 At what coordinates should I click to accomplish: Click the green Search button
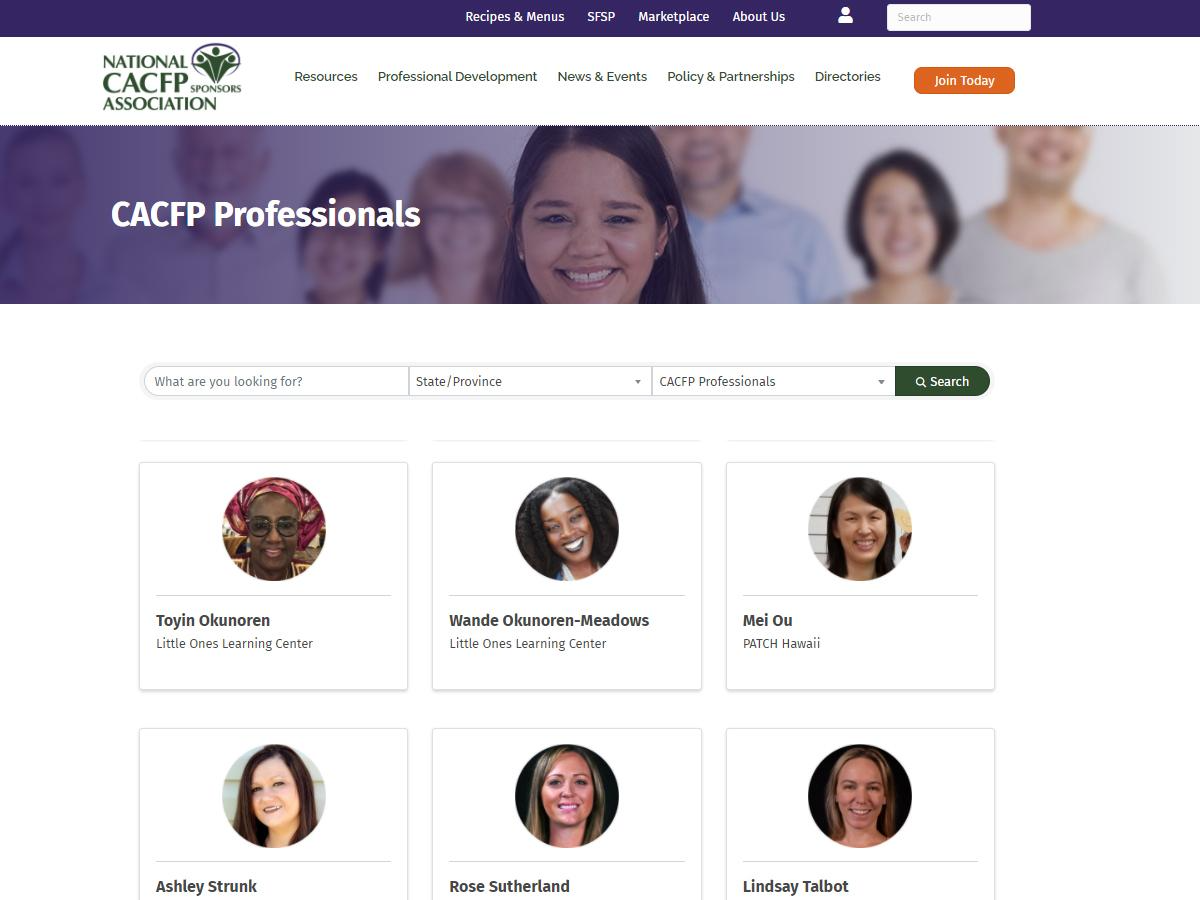(942, 381)
